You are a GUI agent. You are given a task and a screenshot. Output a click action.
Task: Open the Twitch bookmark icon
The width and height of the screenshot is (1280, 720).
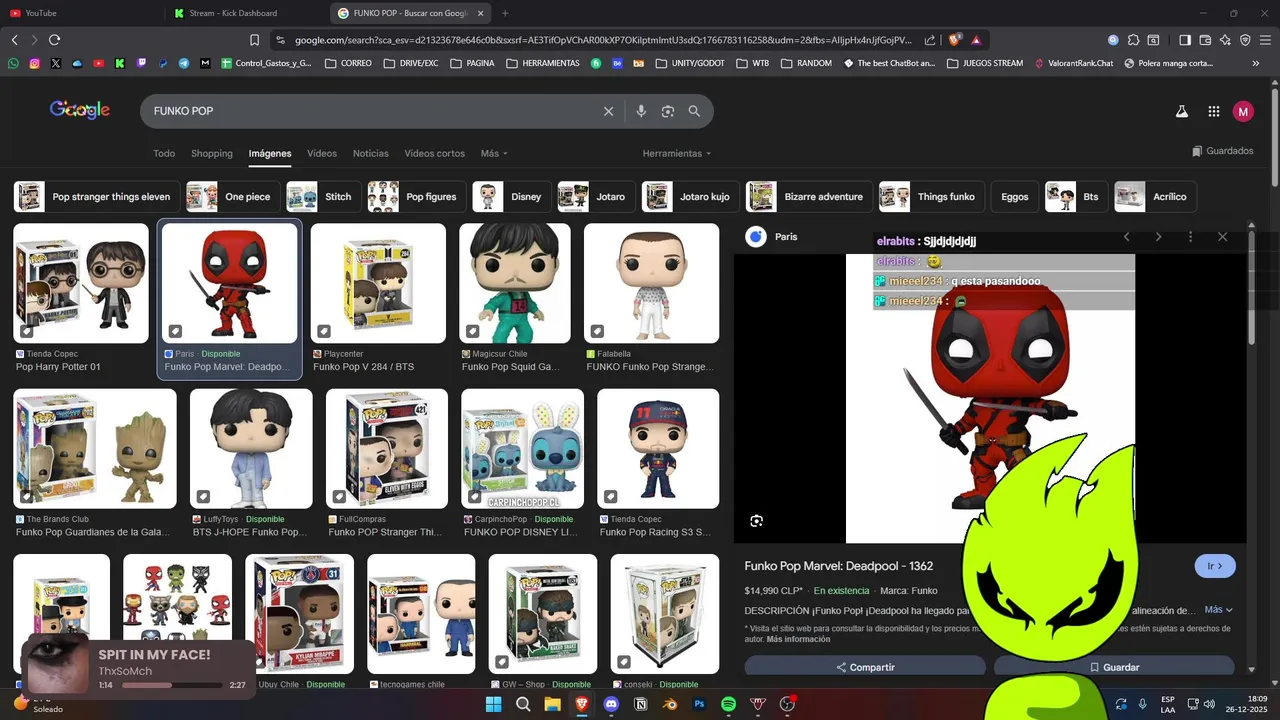[141, 63]
